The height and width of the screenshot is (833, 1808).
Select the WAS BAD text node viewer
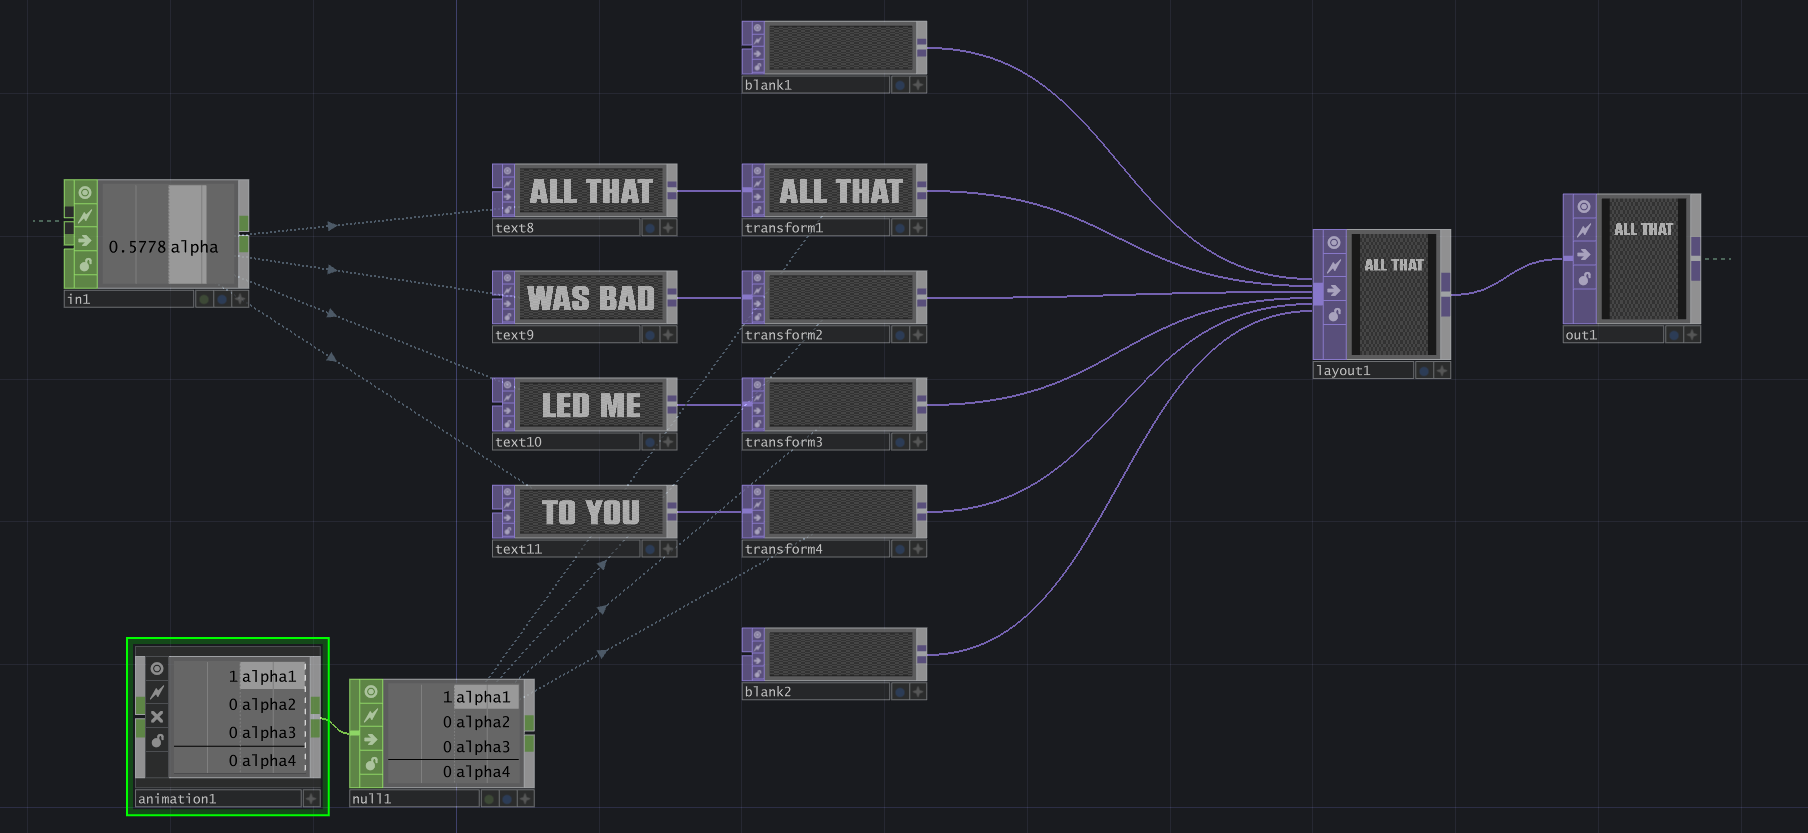click(591, 298)
